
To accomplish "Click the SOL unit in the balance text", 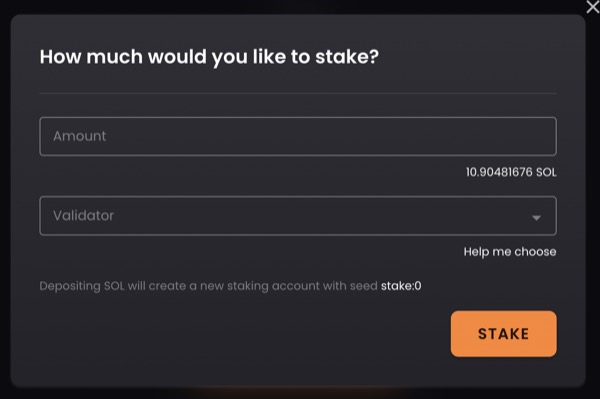I will (x=546, y=172).
